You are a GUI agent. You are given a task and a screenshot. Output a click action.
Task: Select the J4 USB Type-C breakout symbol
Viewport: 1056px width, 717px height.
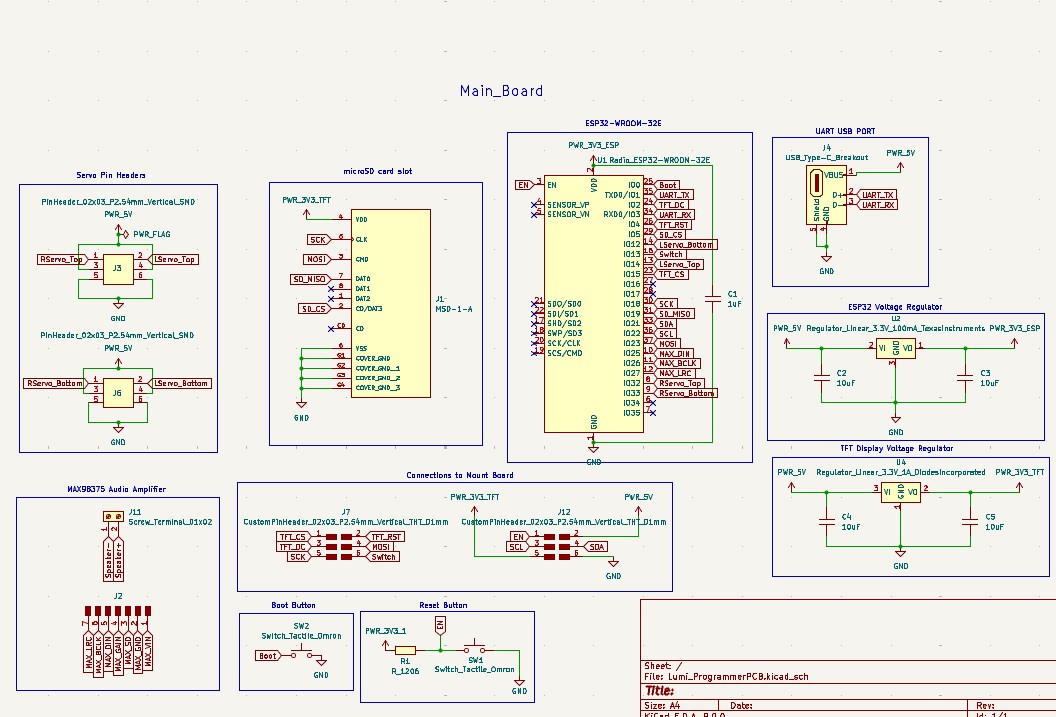tap(826, 195)
